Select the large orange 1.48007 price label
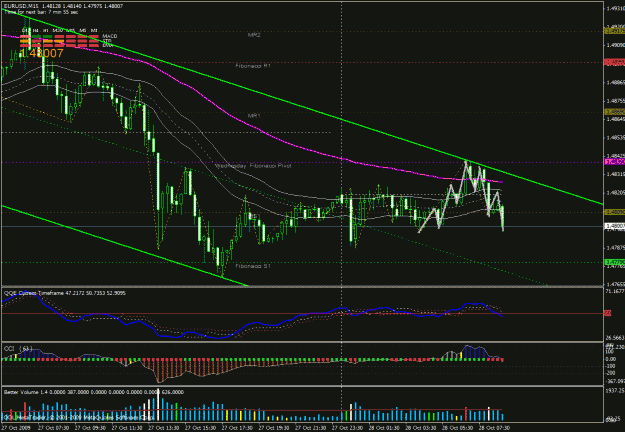Screen dimensions: 625x432 (42, 53)
